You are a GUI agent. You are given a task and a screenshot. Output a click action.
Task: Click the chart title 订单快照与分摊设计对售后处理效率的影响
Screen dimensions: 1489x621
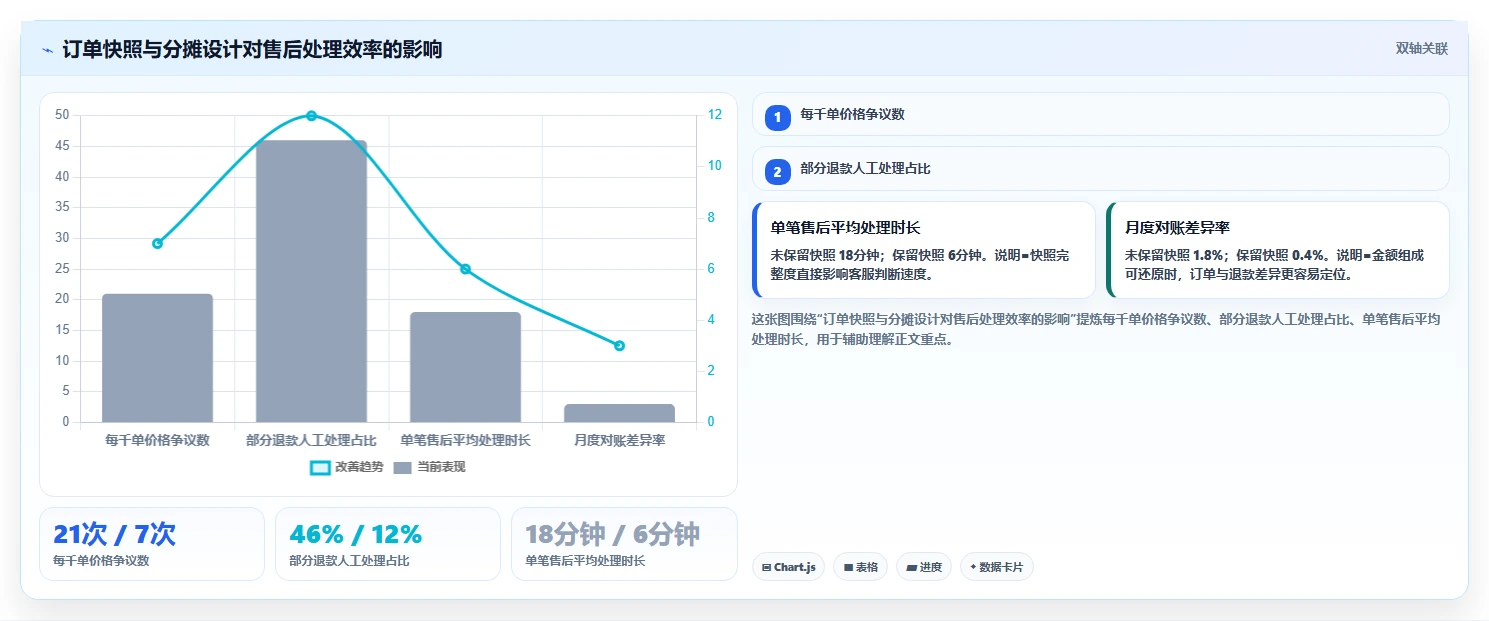click(252, 50)
